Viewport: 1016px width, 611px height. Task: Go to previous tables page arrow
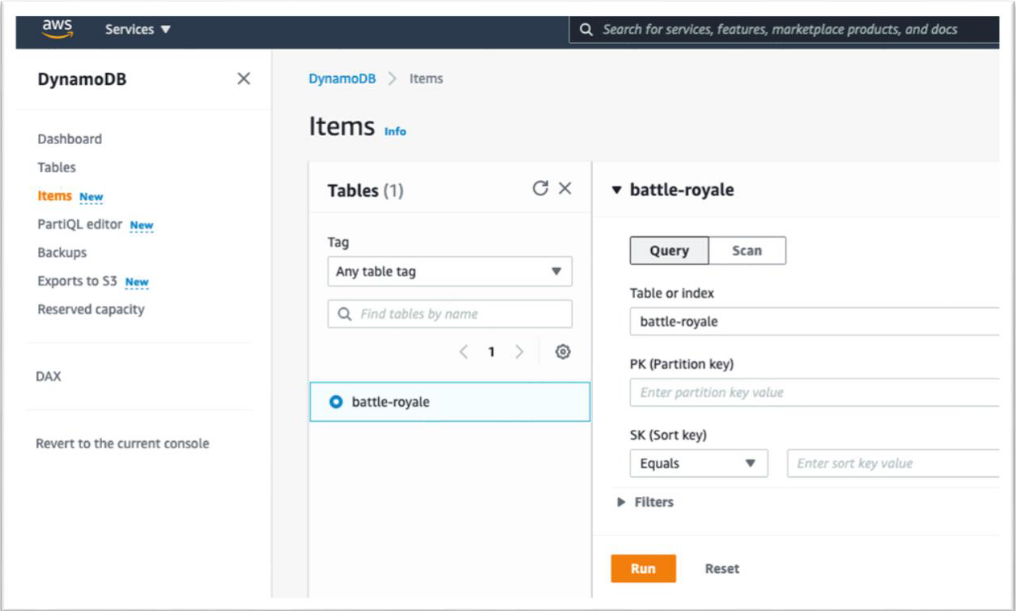(463, 352)
